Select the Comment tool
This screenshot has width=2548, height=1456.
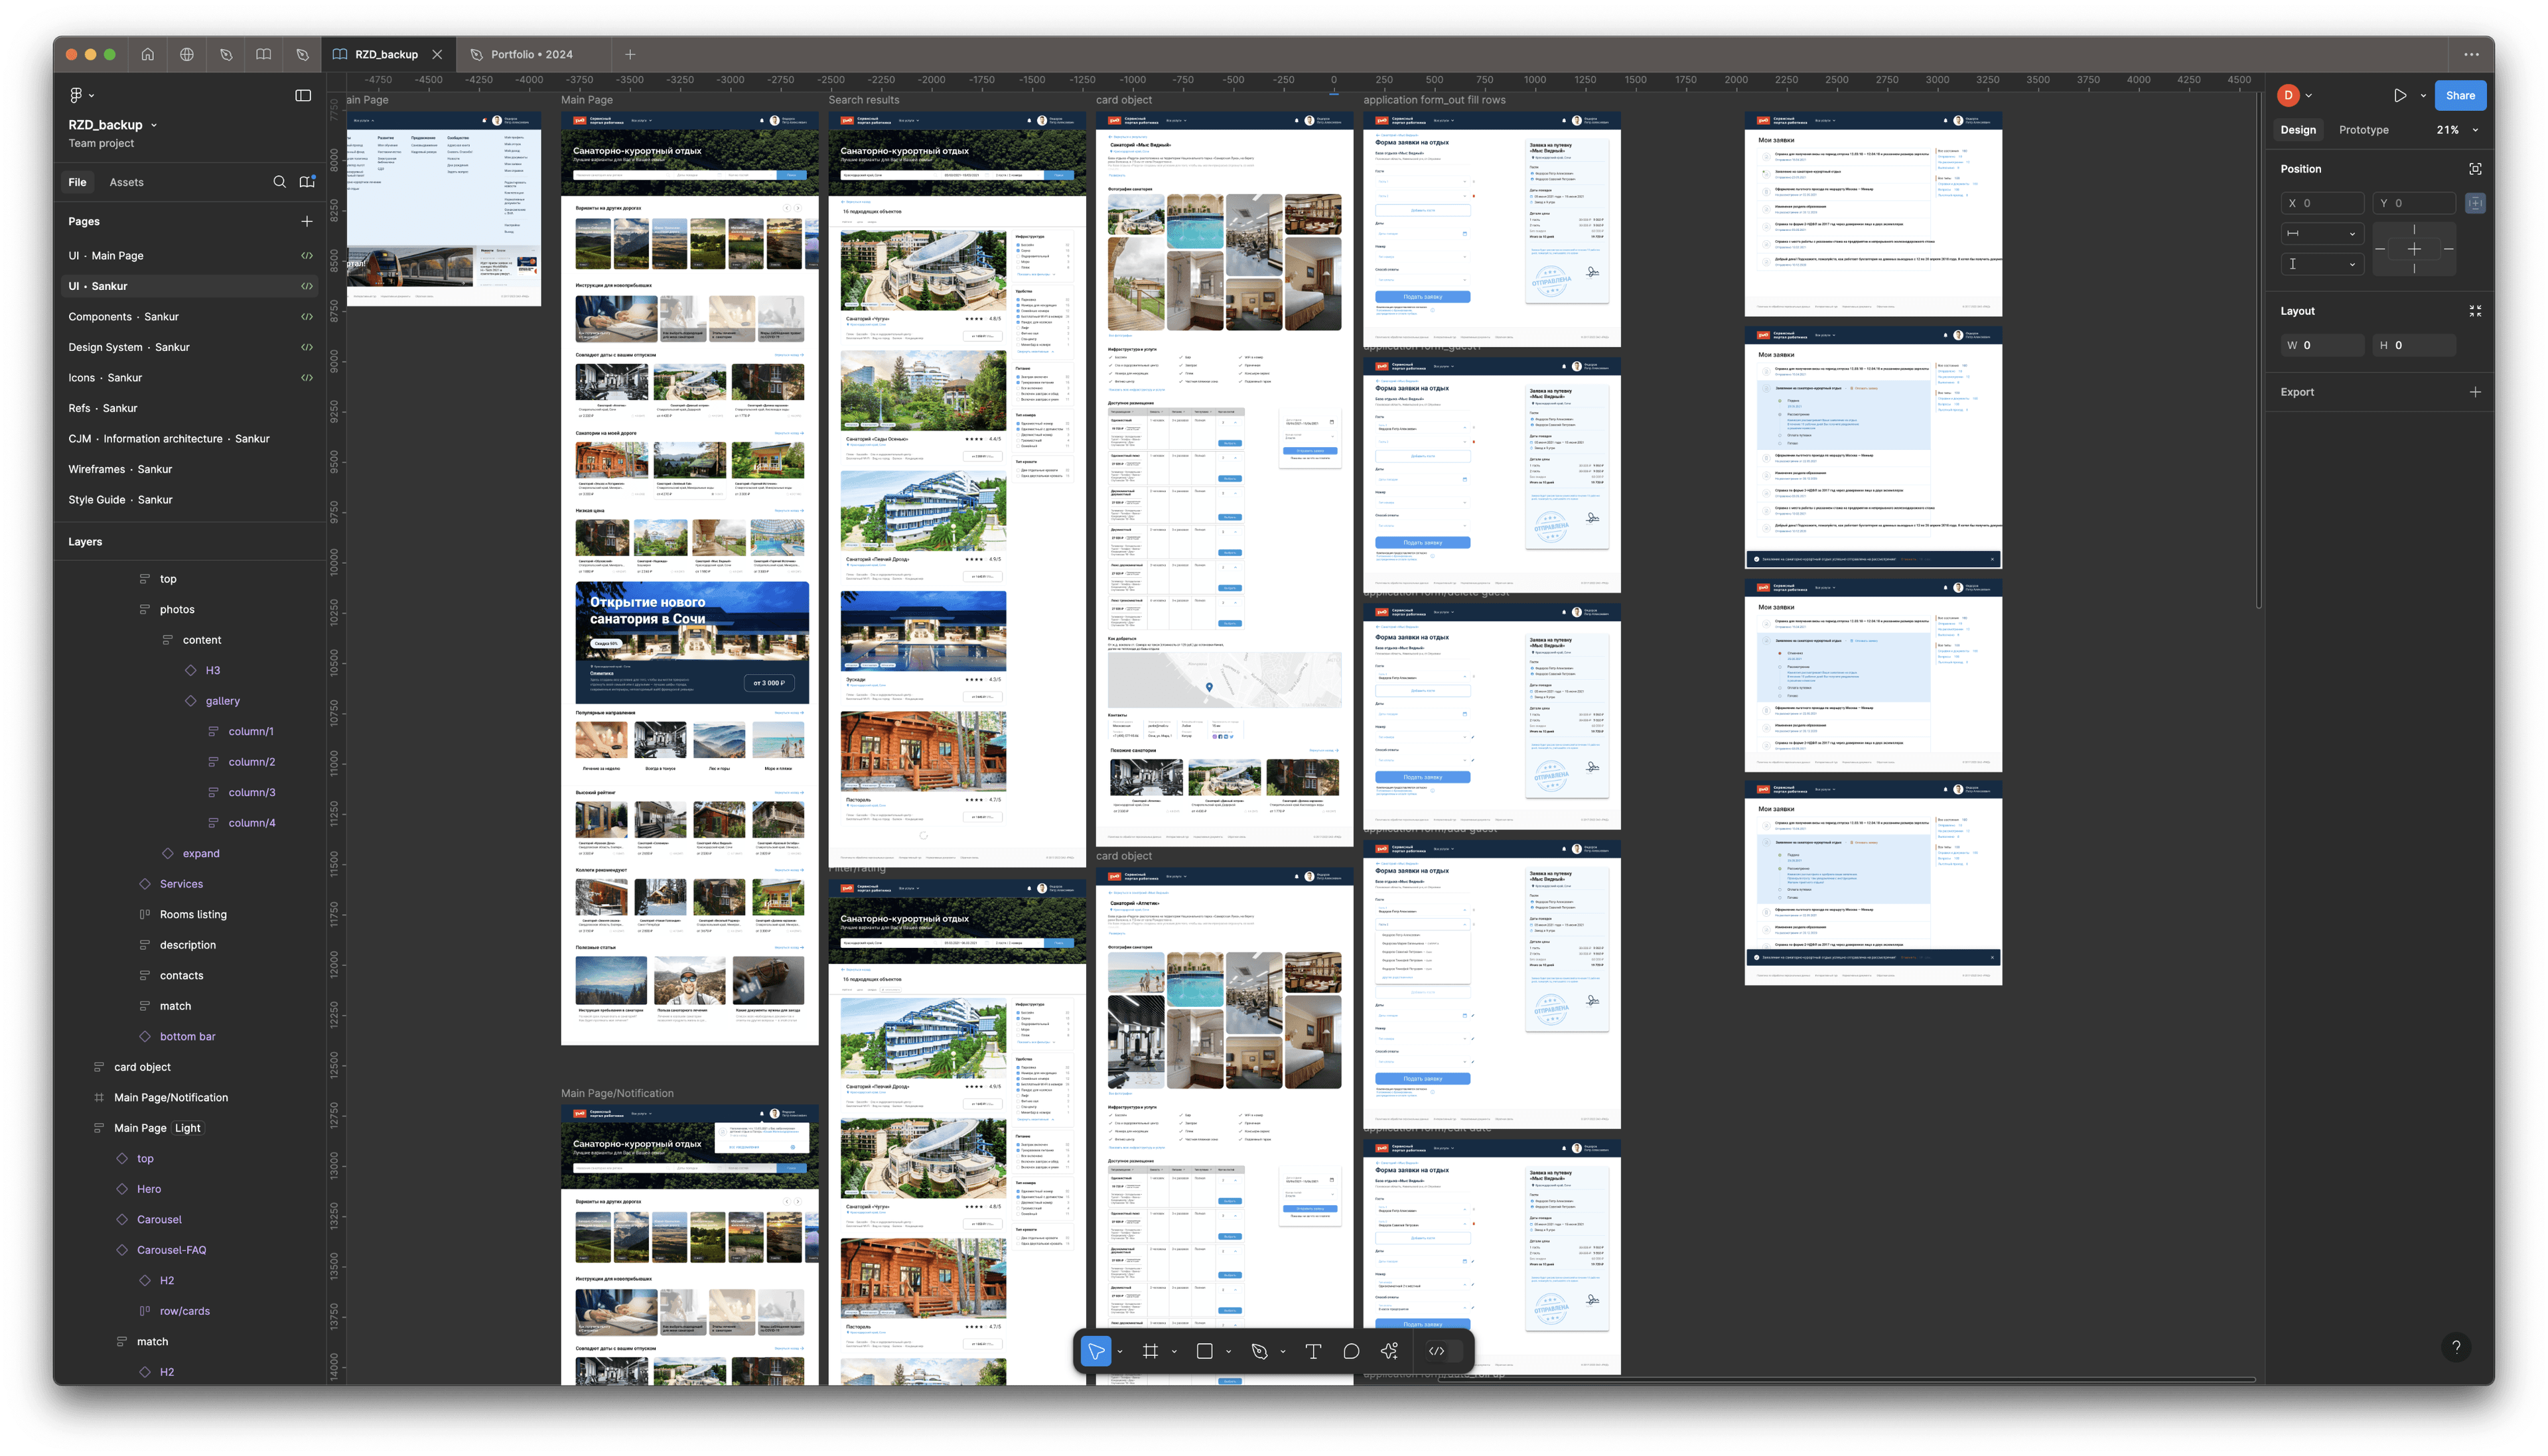(1351, 1351)
